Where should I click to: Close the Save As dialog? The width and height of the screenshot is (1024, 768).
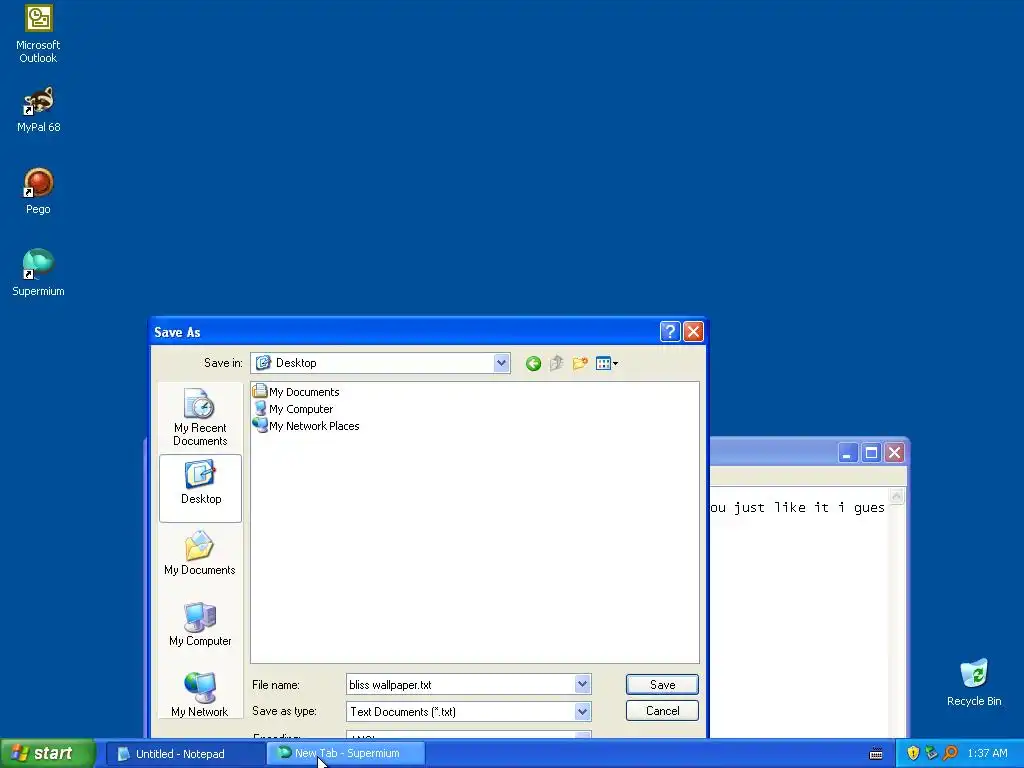coord(693,332)
